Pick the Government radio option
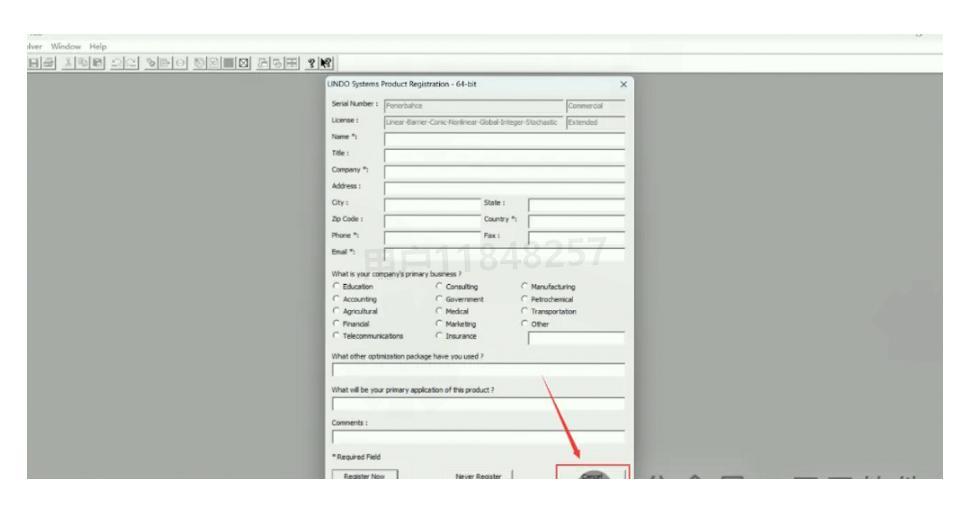Viewport: 970px width, 513px height. coord(439,298)
